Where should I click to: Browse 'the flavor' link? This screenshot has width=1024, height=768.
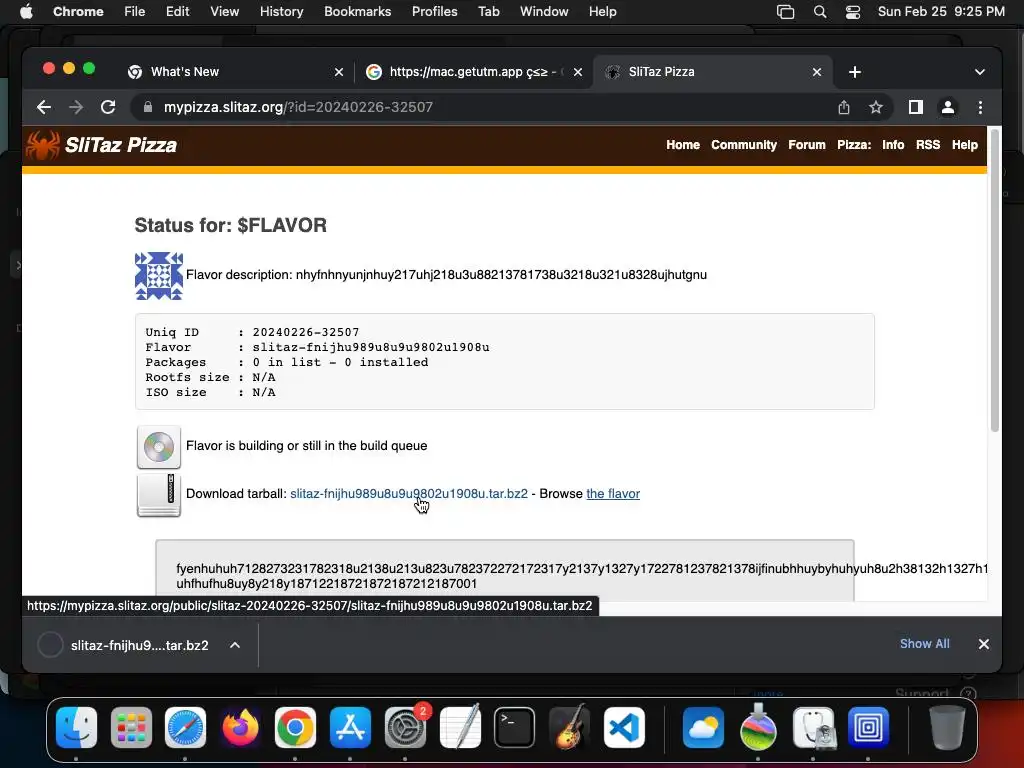click(613, 494)
